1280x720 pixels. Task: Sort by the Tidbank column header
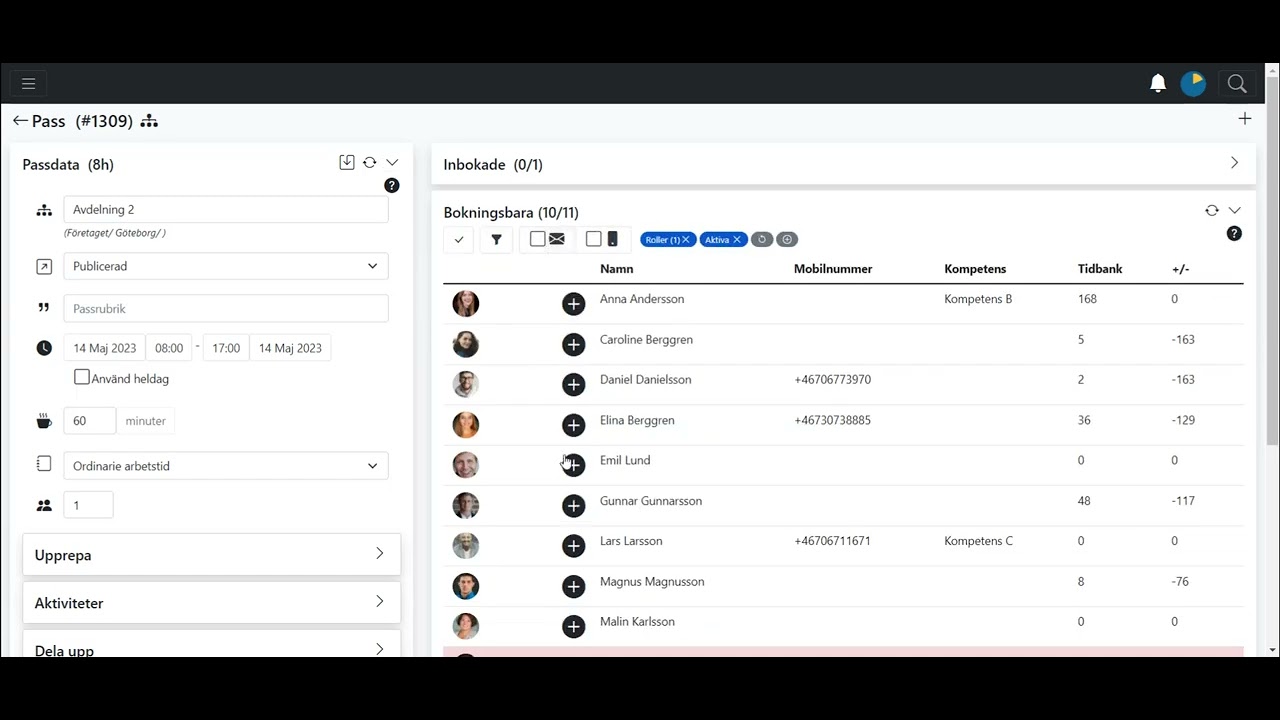tap(1100, 269)
